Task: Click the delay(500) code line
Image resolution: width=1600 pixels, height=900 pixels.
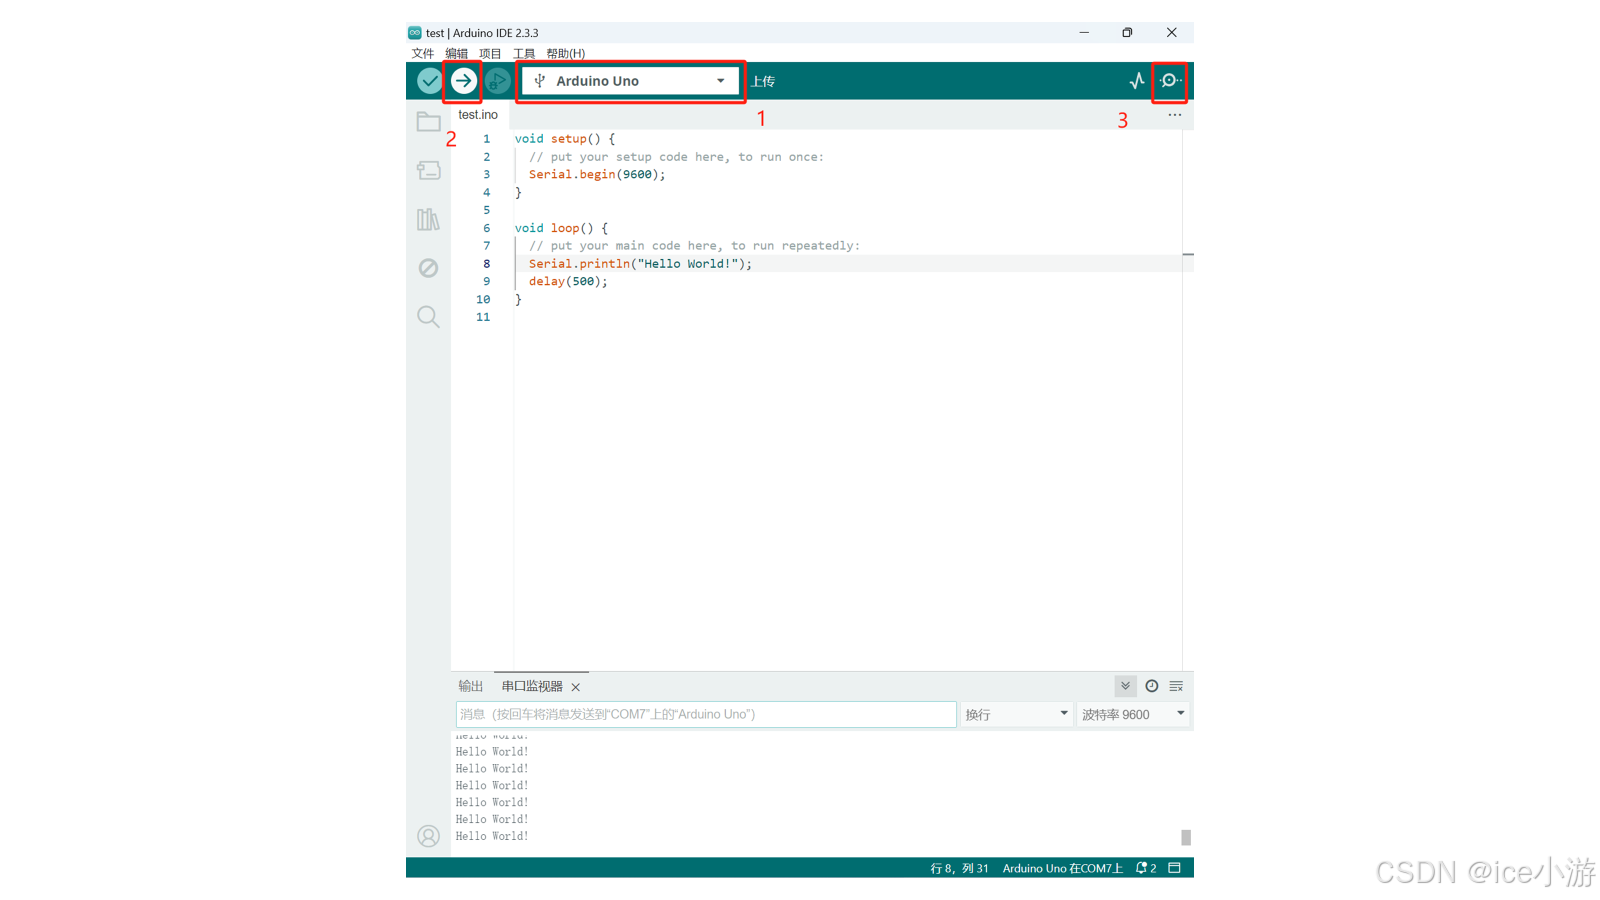Action: point(568,282)
